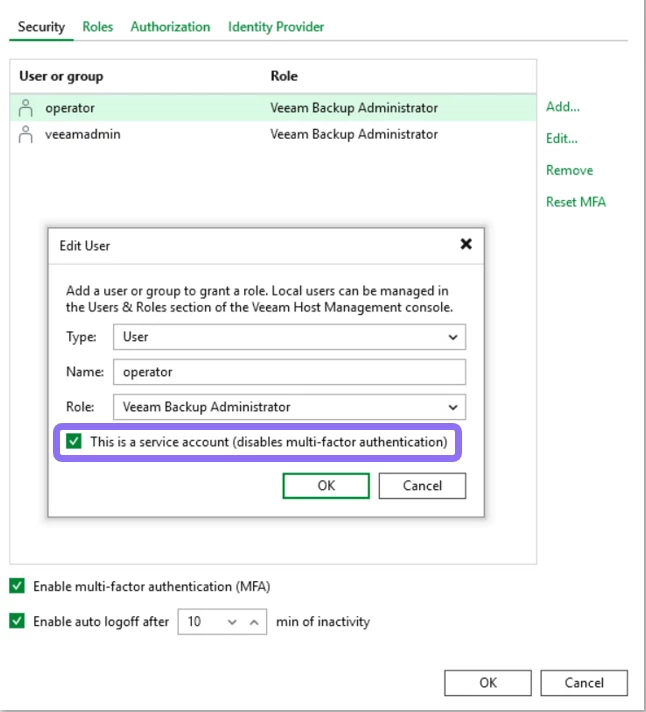This screenshot has width=646, height=712.
Task: Open the Role dropdown in Edit User
Action: tap(289, 407)
